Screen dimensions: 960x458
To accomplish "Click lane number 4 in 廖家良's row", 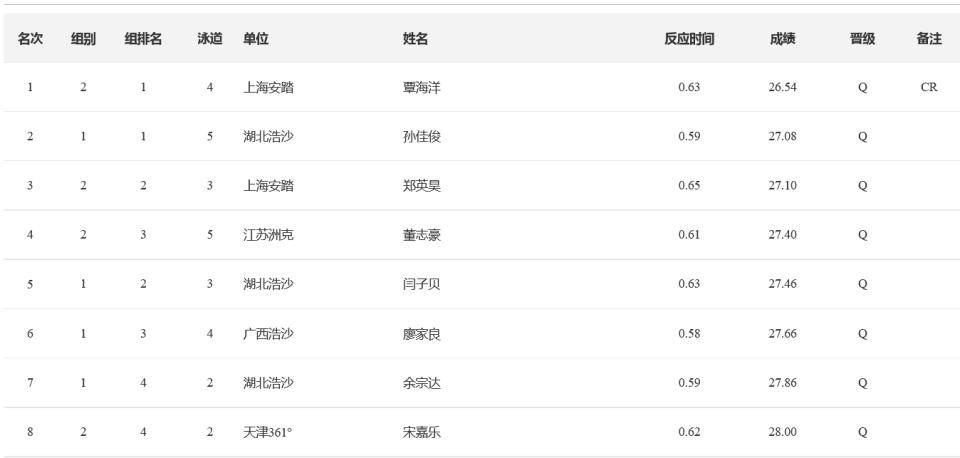I will (210, 334).
